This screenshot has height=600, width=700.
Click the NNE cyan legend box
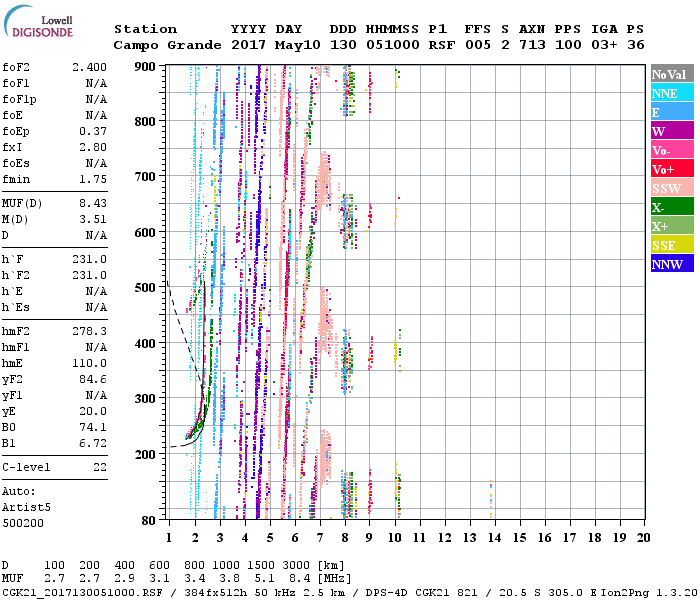coord(671,93)
